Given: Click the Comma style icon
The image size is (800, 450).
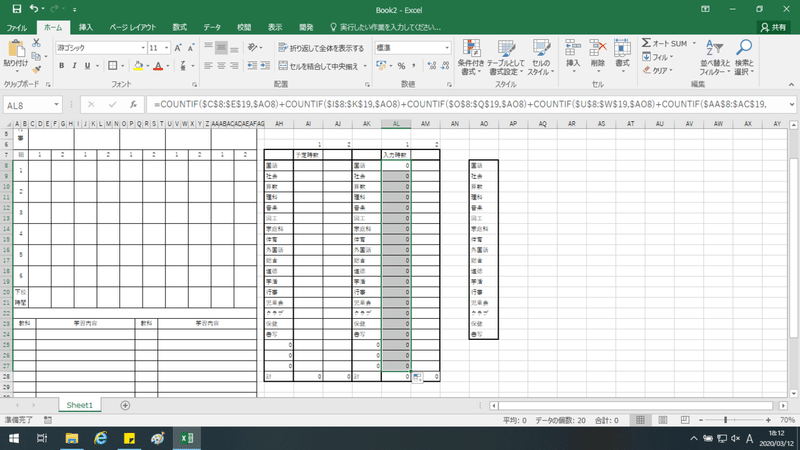Looking at the screenshot, I should coord(413,66).
